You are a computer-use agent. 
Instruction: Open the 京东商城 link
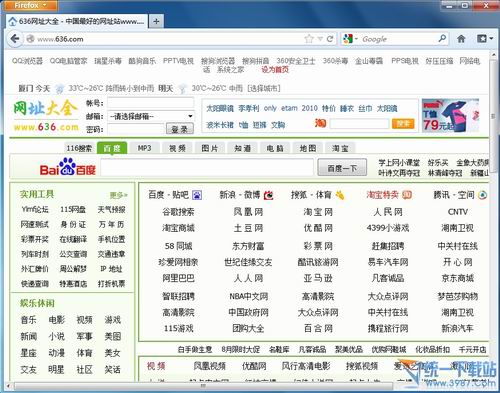pyautogui.click(x=458, y=278)
